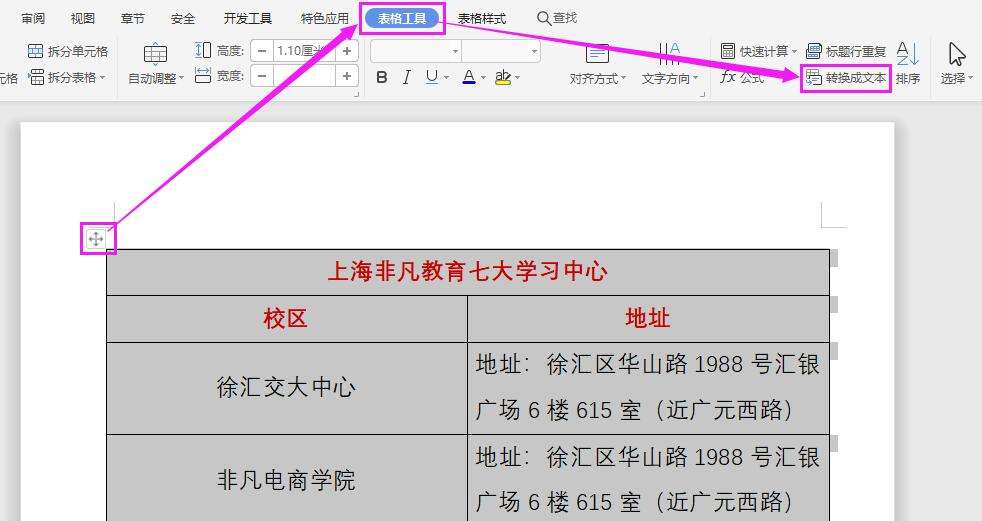This screenshot has height=521, width=982.
Task: Increase row height with plus button
Action: pos(347,51)
